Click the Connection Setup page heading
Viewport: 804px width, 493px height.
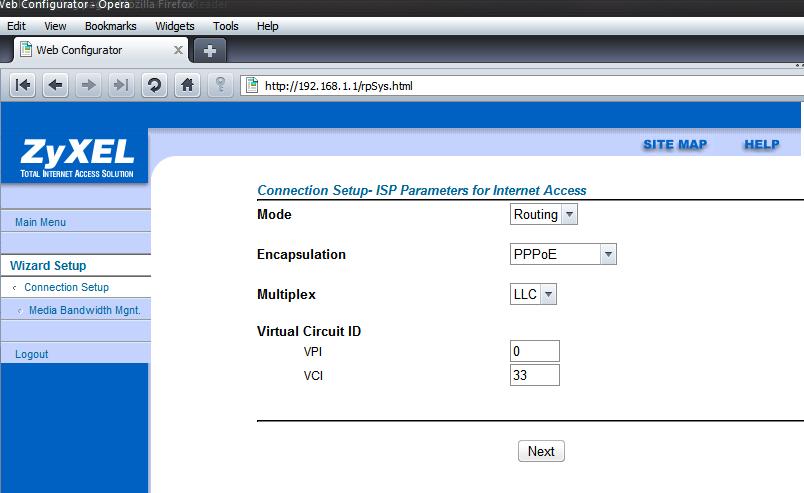(421, 190)
